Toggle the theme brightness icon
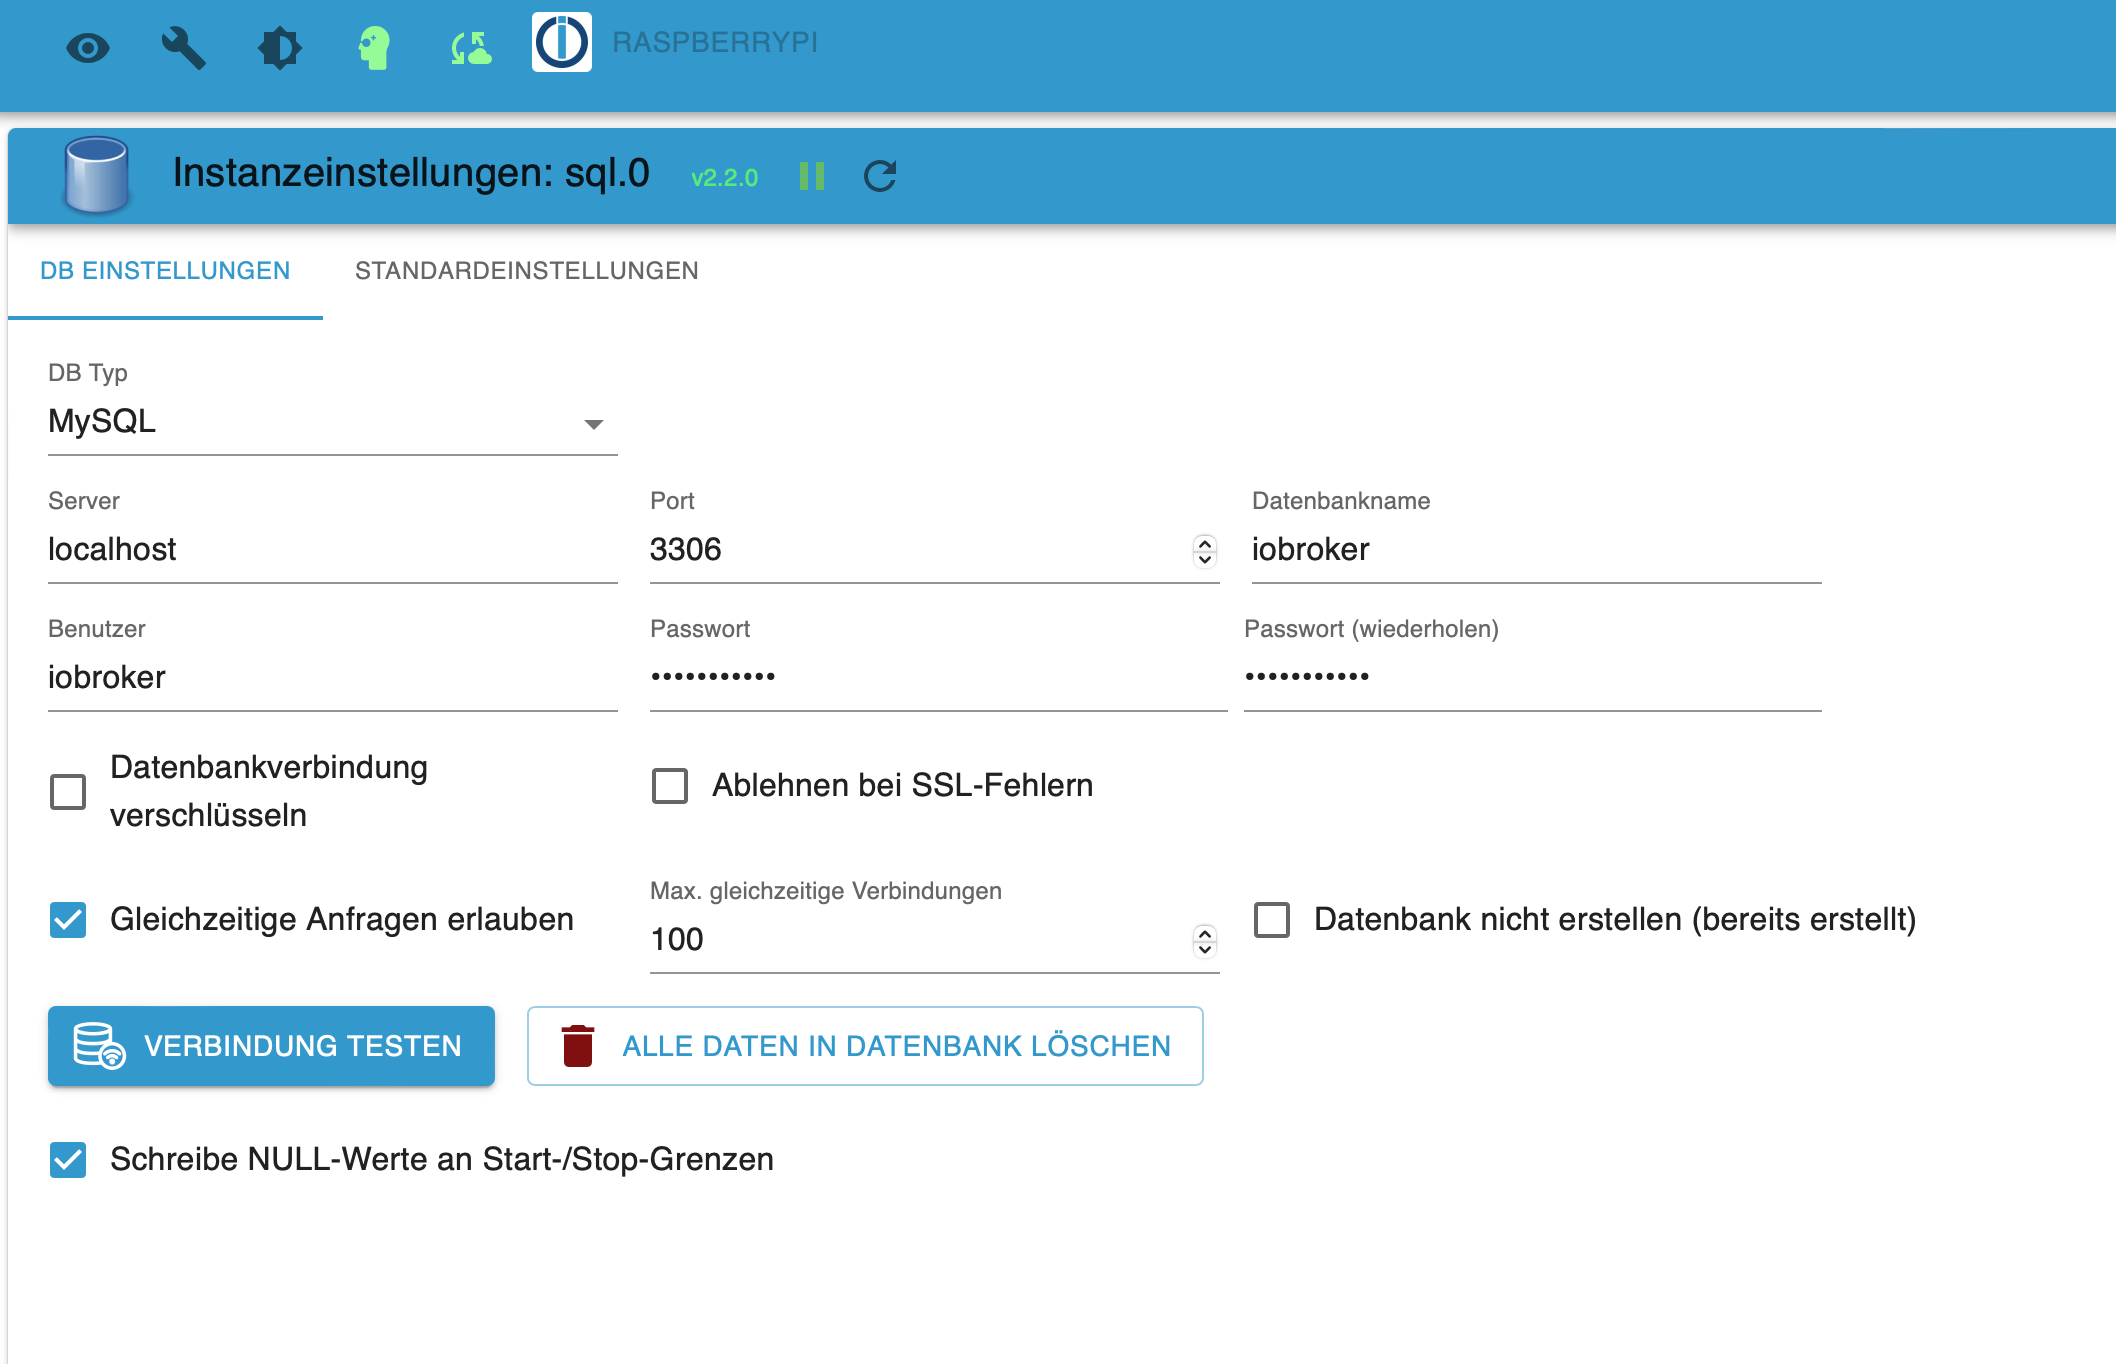Image resolution: width=2116 pixels, height=1364 pixels. [279, 47]
